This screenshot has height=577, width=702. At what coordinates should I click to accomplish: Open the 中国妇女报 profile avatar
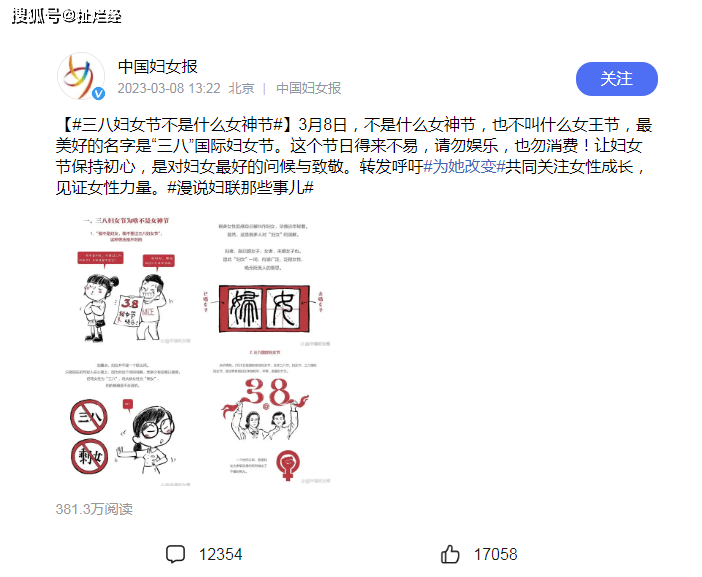point(81,76)
